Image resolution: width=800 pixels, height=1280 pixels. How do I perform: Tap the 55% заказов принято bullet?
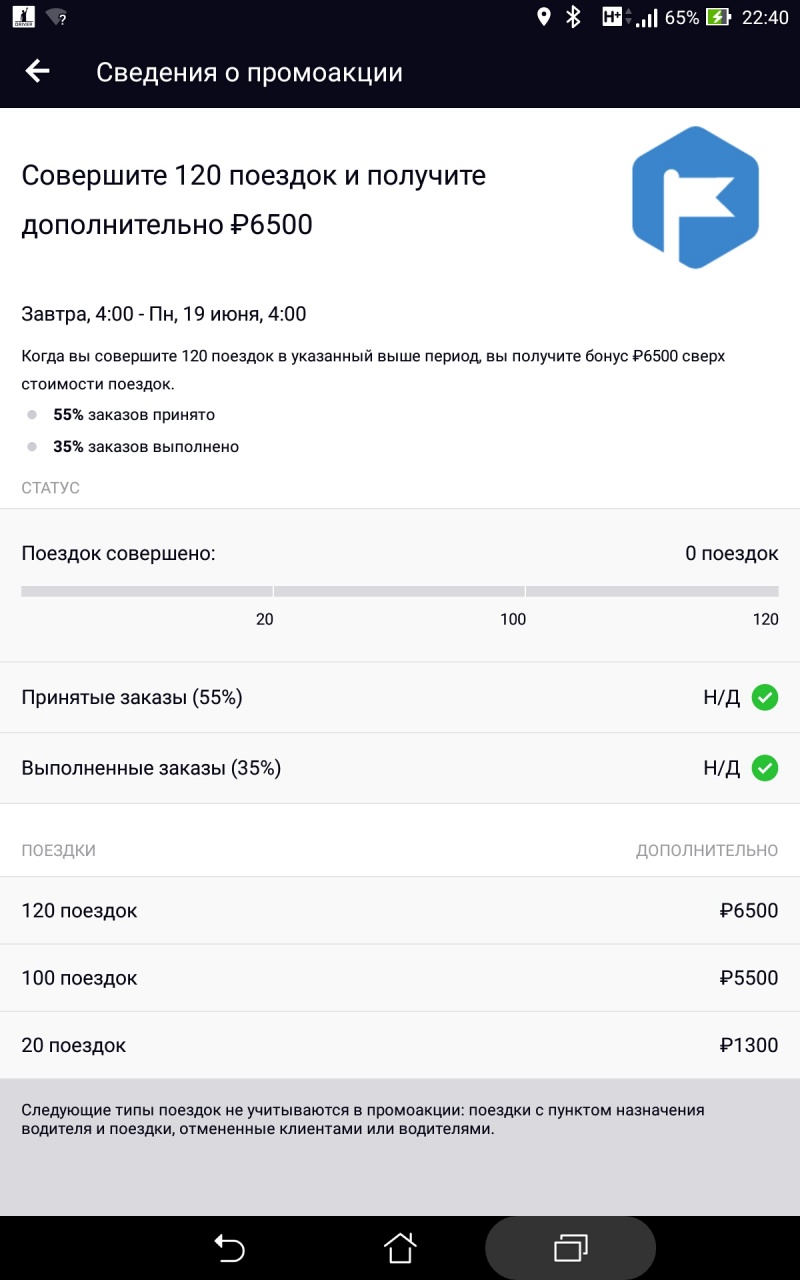134,415
